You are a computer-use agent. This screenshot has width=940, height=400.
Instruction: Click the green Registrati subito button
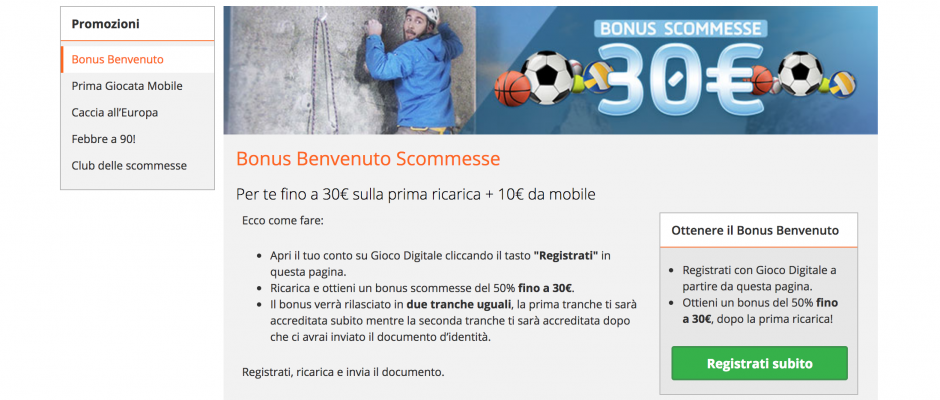pos(760,363)
